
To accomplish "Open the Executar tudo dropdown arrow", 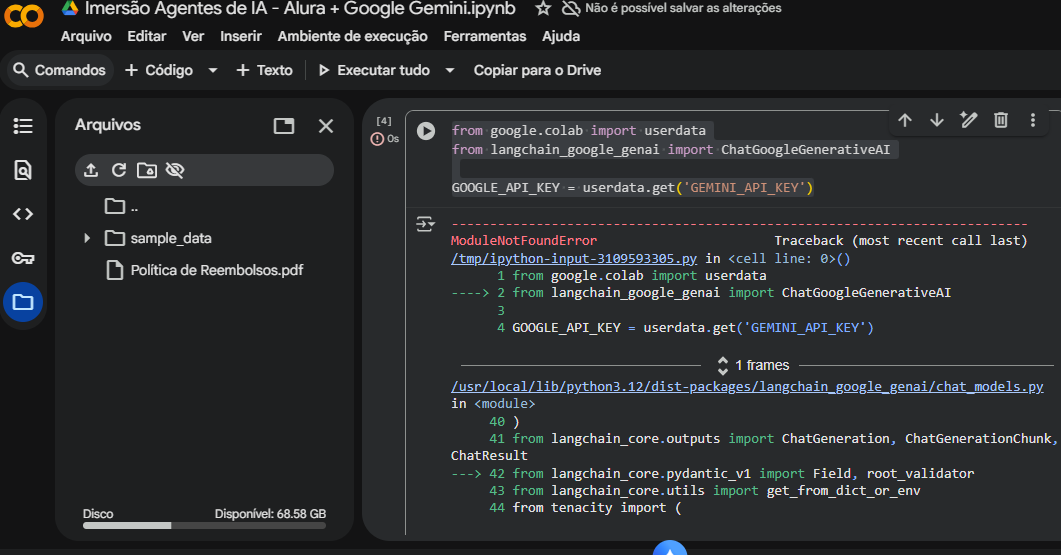I will [450, 70].
